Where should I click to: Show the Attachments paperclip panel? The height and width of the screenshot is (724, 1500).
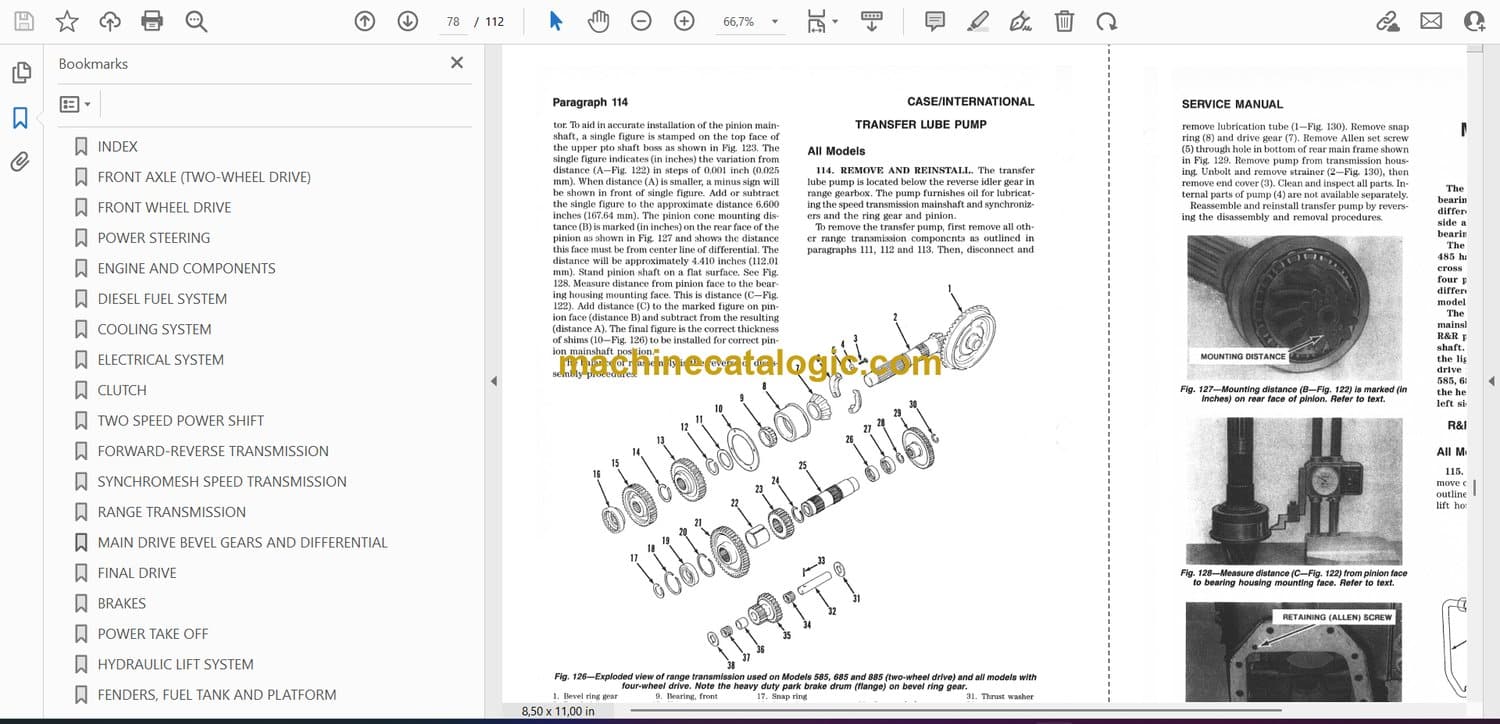(x=20, y=162)
